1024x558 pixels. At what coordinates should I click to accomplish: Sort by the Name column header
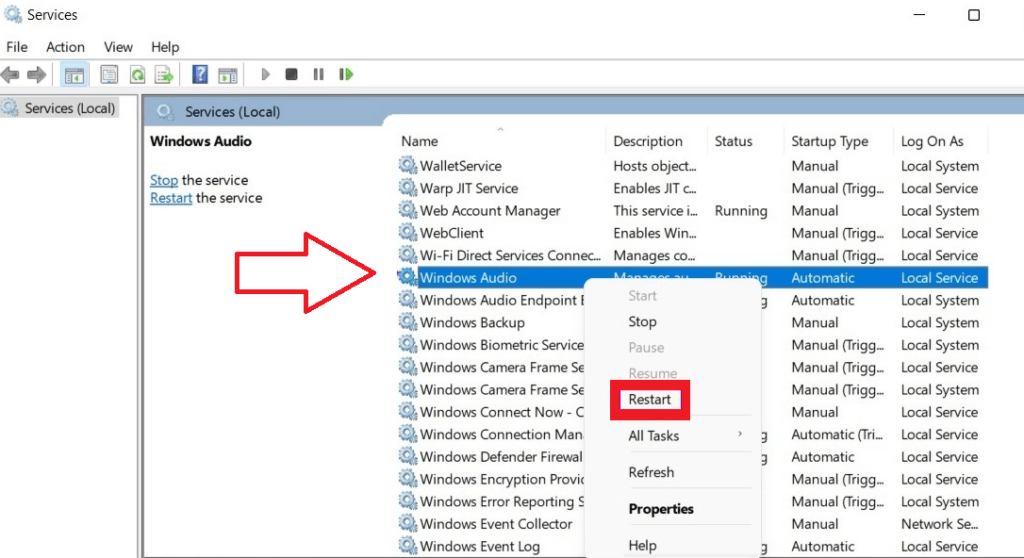coord(419,141)
